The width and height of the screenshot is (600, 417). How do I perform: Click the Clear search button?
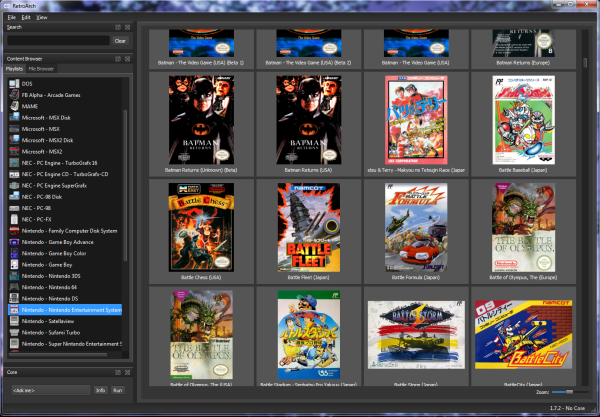click(120, 41)
